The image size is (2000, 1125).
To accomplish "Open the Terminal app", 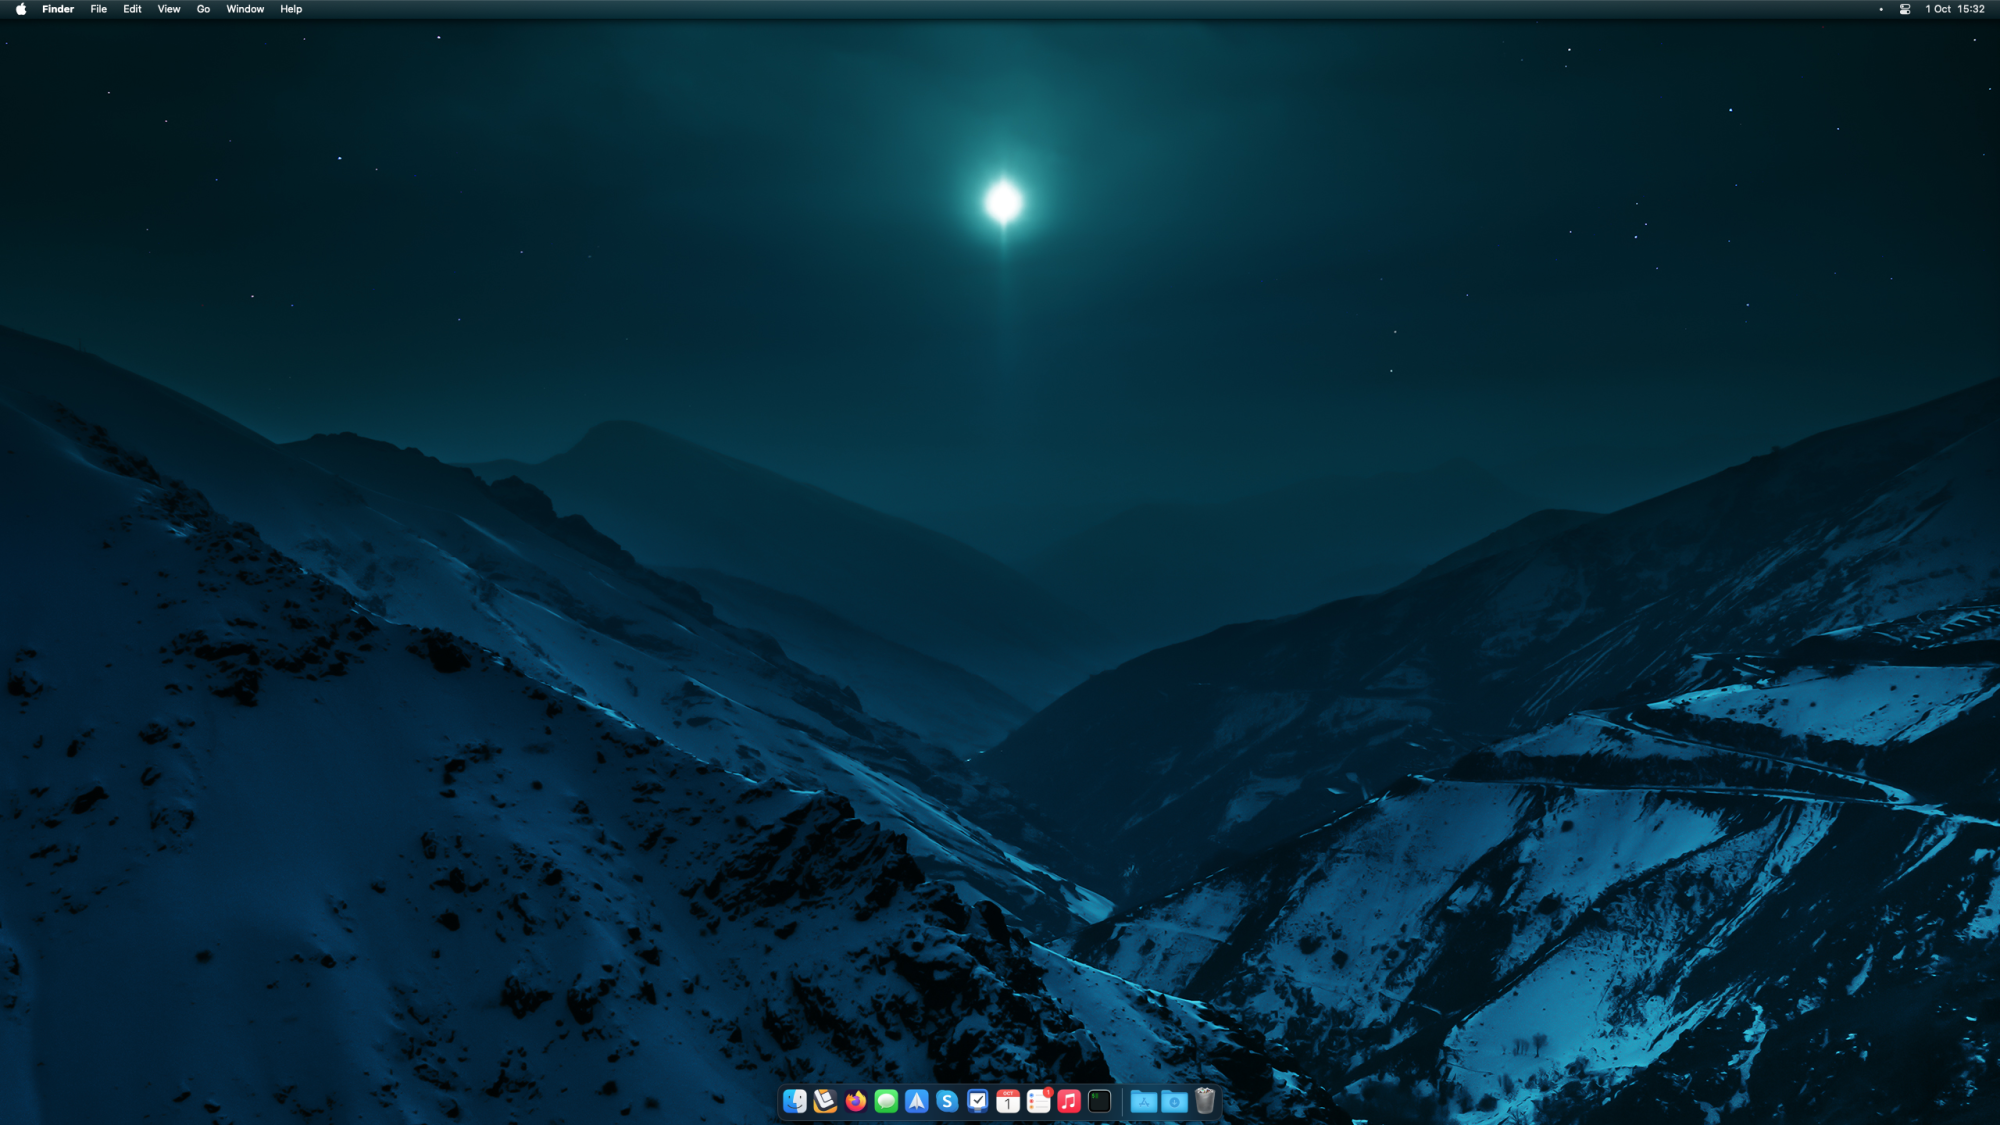I will pos(1099,1101).
